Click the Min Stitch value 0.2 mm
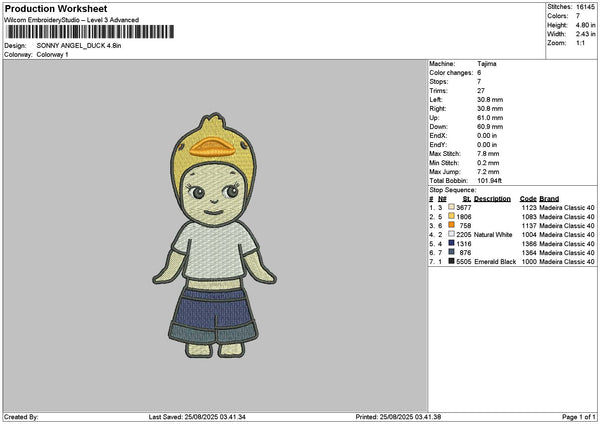 (x=488, y=163)
